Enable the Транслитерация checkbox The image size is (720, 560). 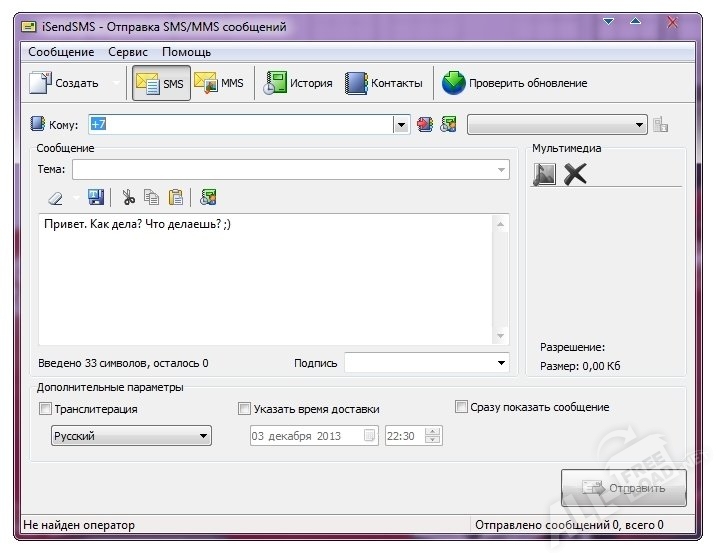(45, 409)
